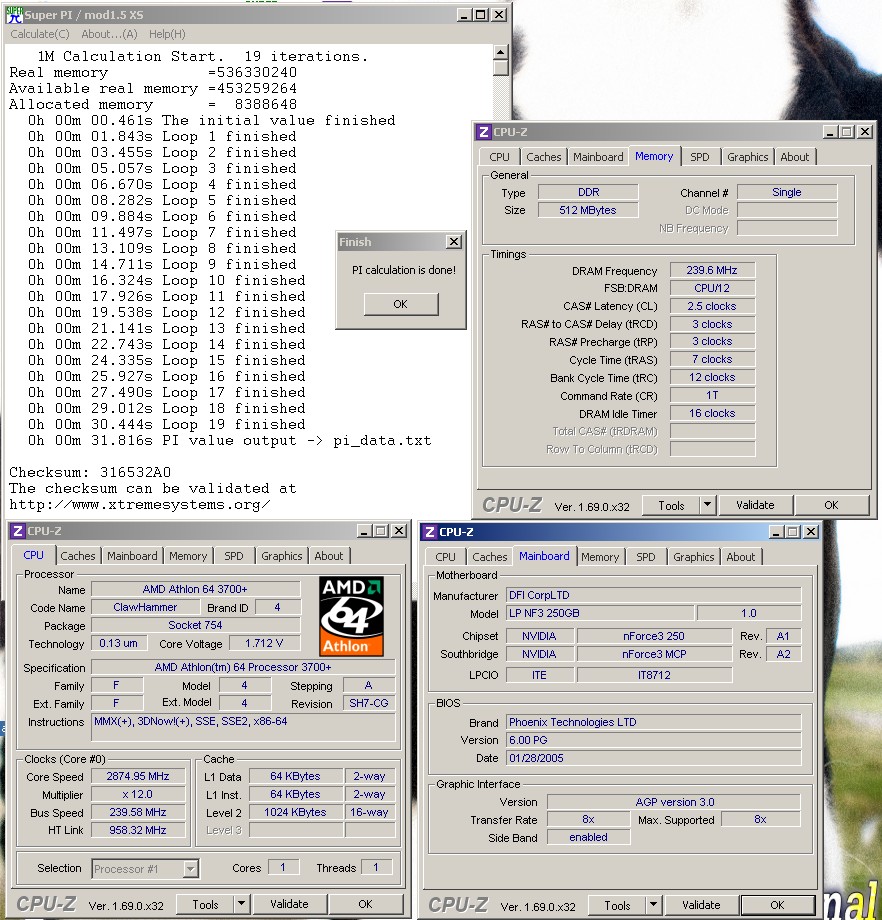Viewport: 882px width, 920px height.
Task: Click Validate in Memory window
Action: tap(755, 505)
